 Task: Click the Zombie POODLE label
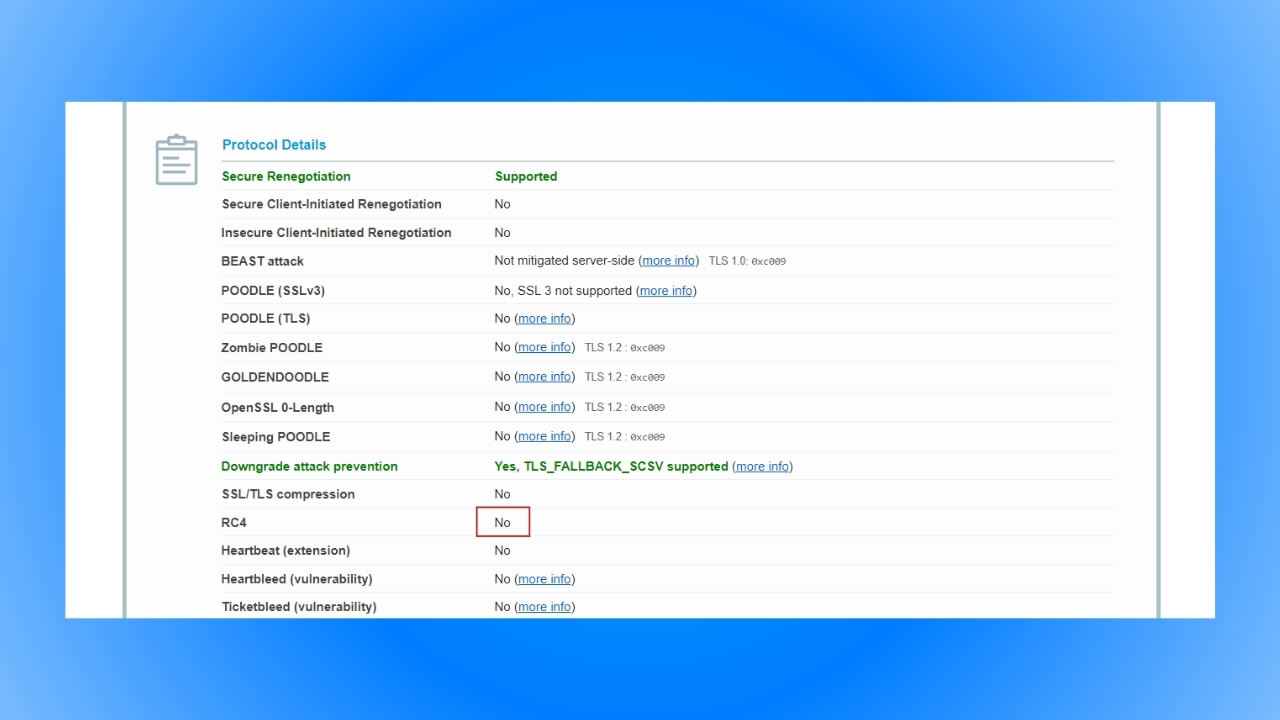[272, 348]
